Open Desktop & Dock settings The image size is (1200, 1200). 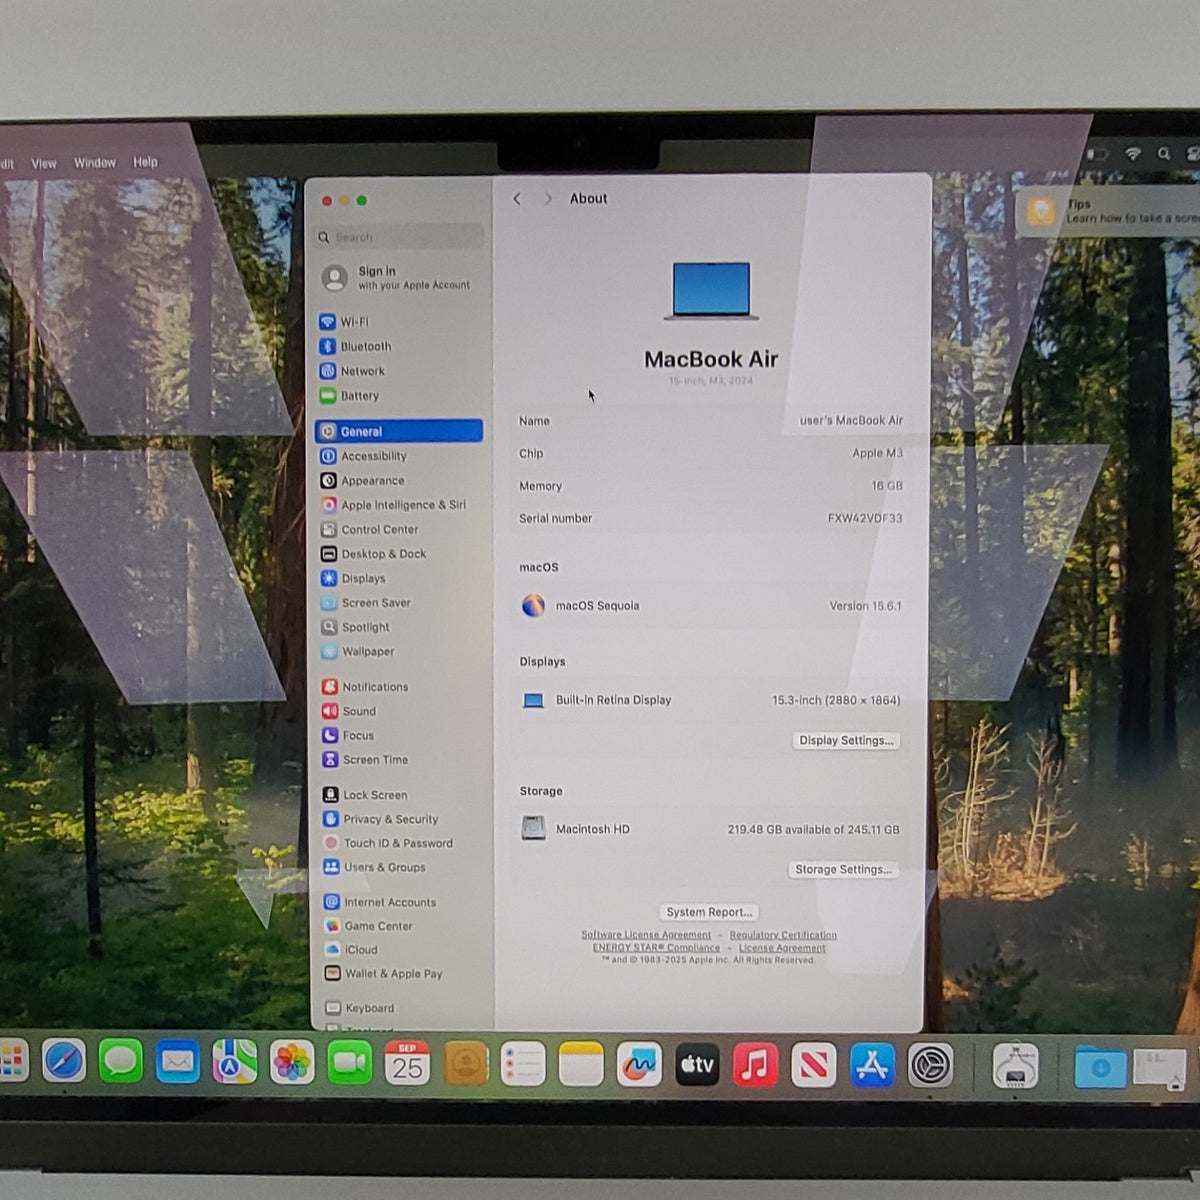[x=373, y=554]
